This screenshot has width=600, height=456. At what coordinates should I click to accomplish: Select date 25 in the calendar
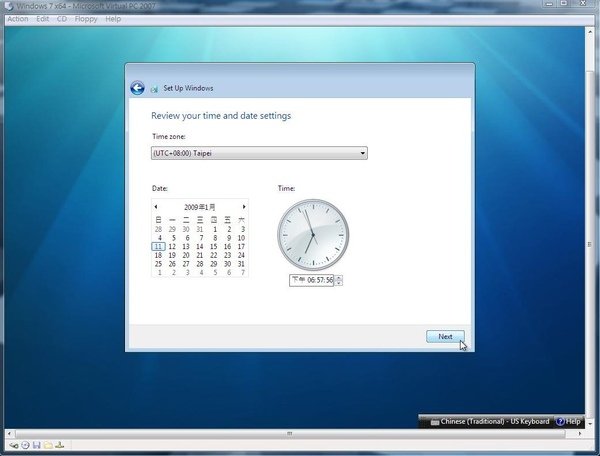tap(158, 264)
